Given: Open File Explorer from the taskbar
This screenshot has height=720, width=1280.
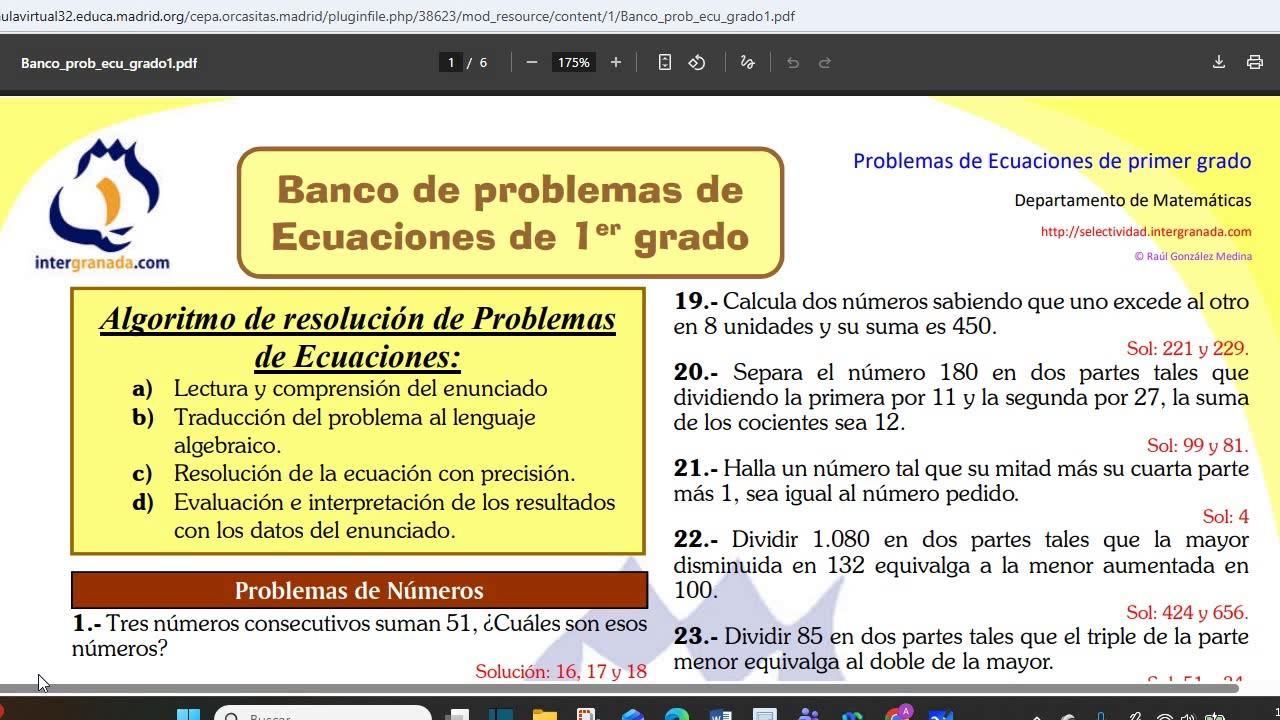Looking at the screenshot, I should (545, 714).
